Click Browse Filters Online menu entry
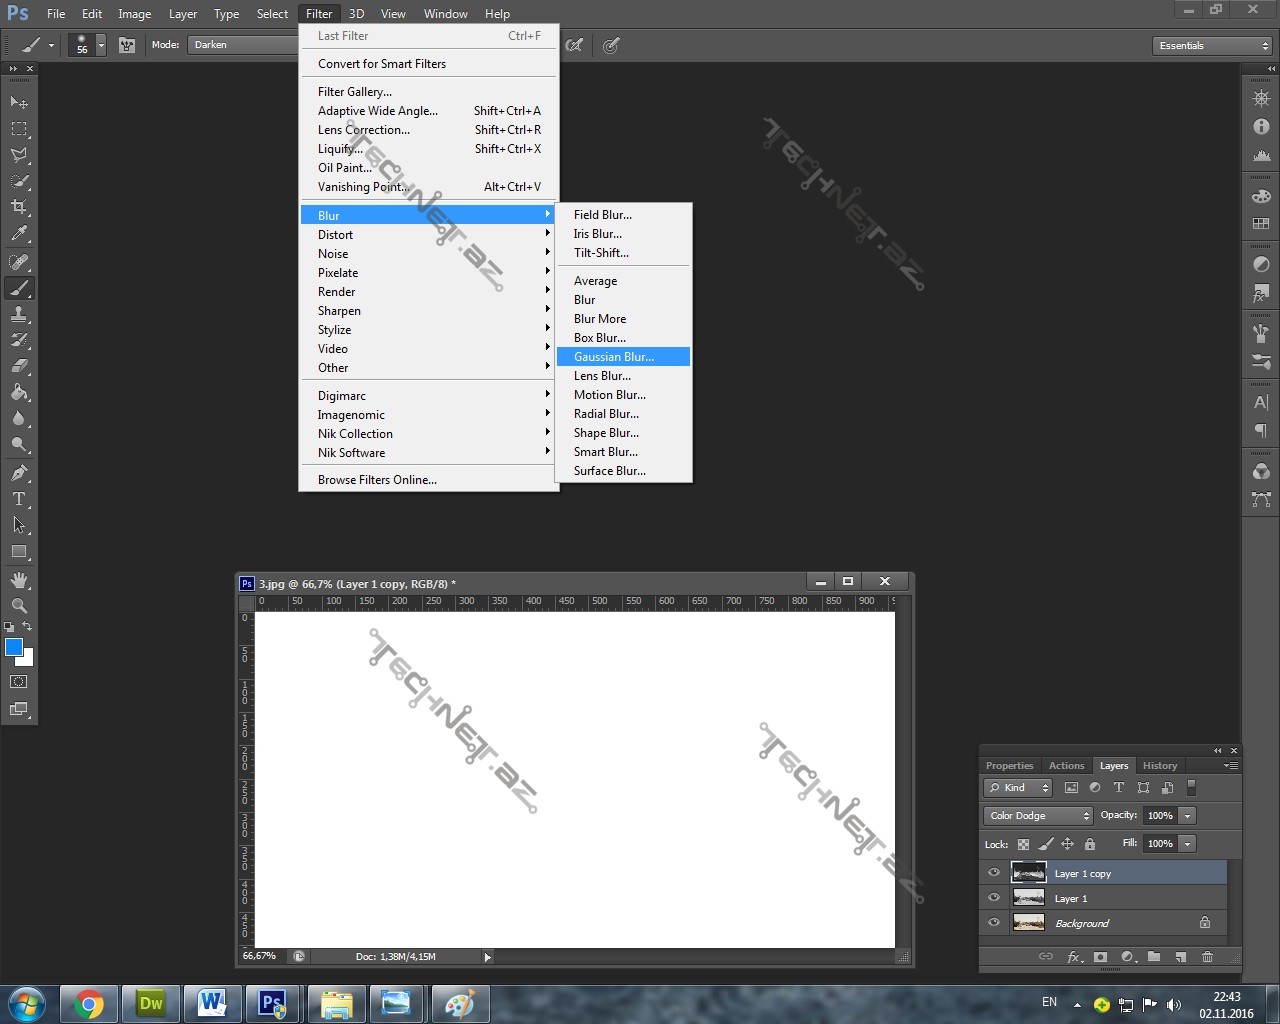Screen dimensions: 1280x1024 coord(377,480)
